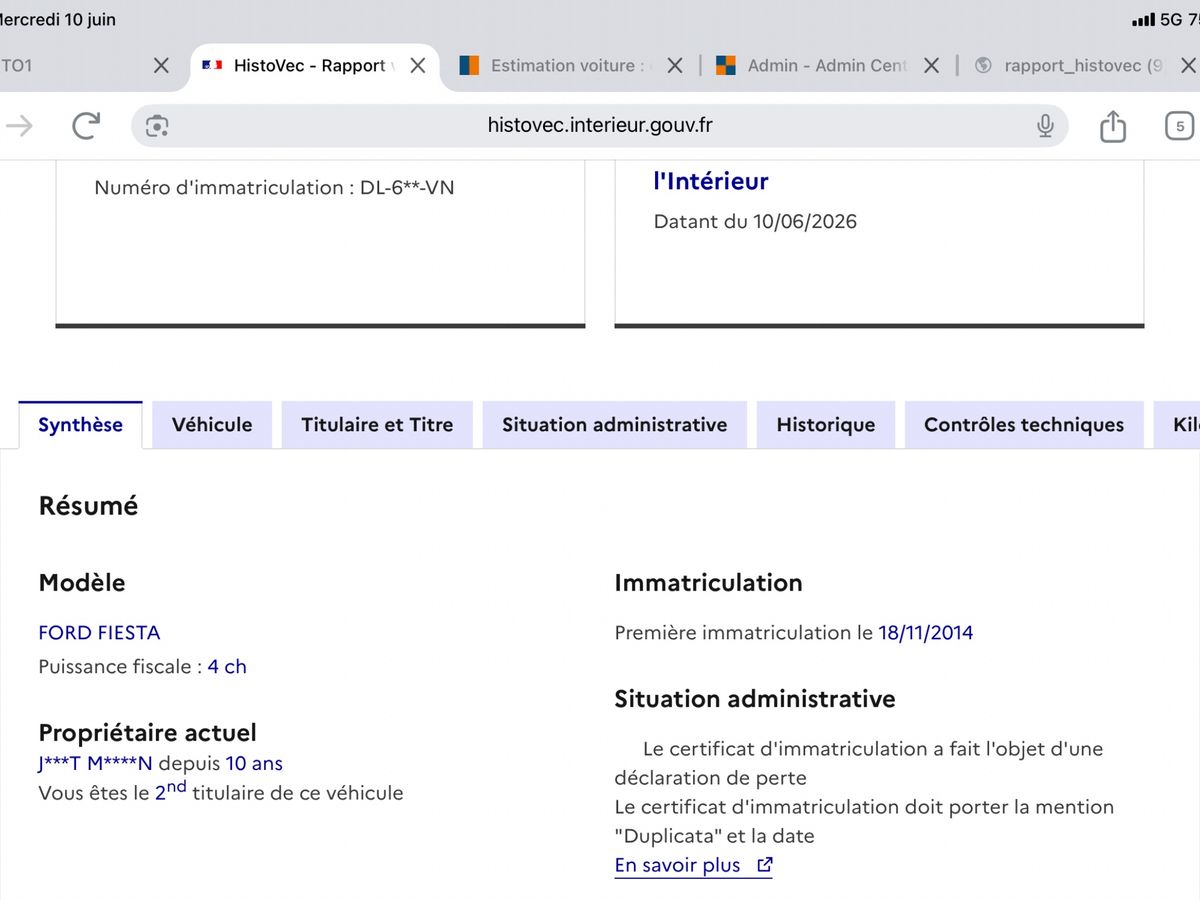Click the Situation administrative section heading
The height and width of the screenshot is (900, 1200).
[x=755, y=699]
